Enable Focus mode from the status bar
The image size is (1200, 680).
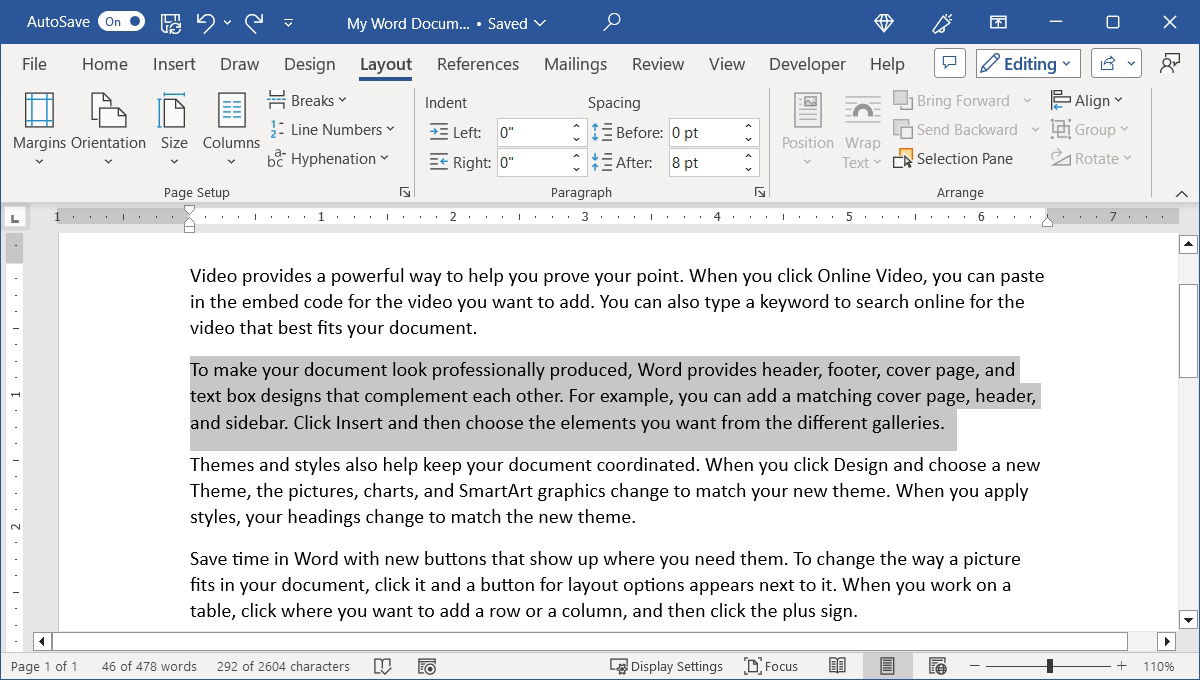tap(771, 665)
